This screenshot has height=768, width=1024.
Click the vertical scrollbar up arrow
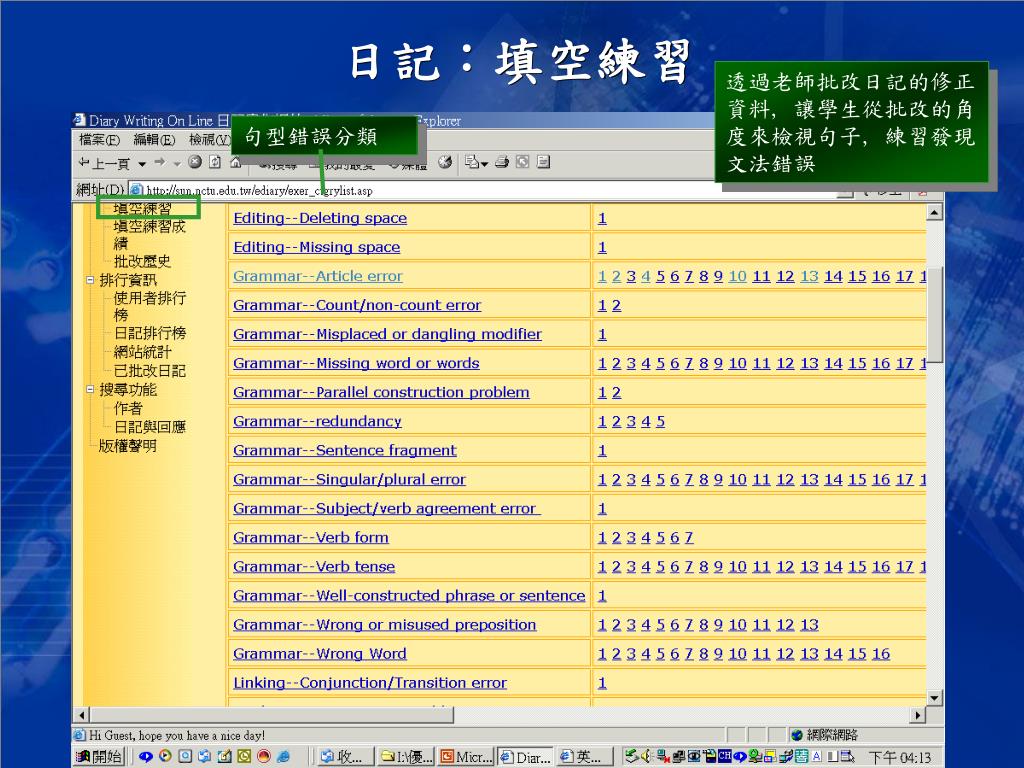tap(935, 212)
